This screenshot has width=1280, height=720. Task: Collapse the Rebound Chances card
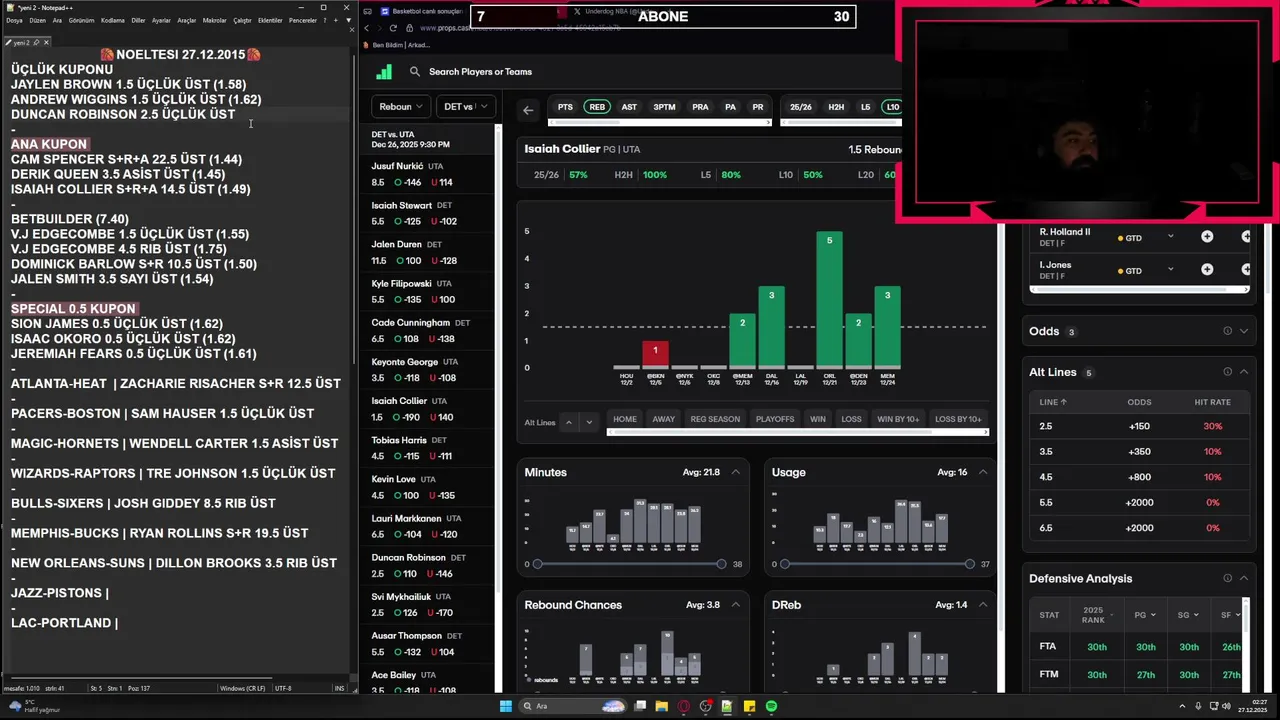(x=736, y=604)
